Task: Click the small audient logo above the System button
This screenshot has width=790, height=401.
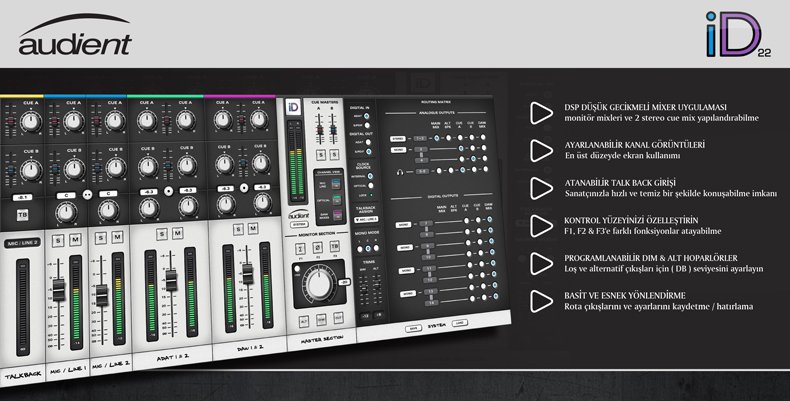Action: pyautogui.click(x=298, y=215)
